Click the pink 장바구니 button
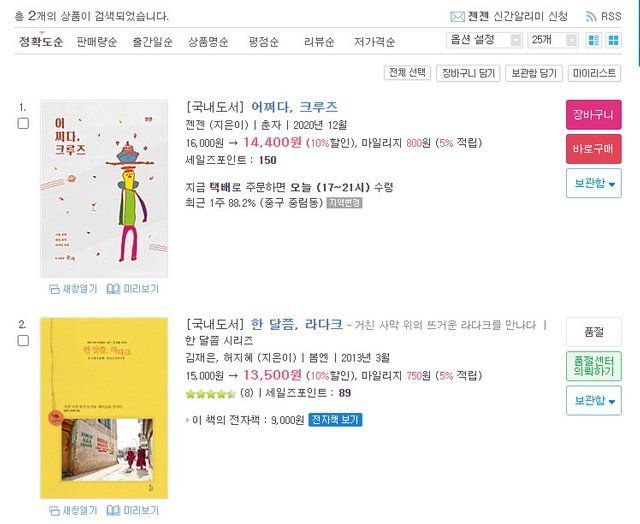640x524 pixels. pos(594,115)
